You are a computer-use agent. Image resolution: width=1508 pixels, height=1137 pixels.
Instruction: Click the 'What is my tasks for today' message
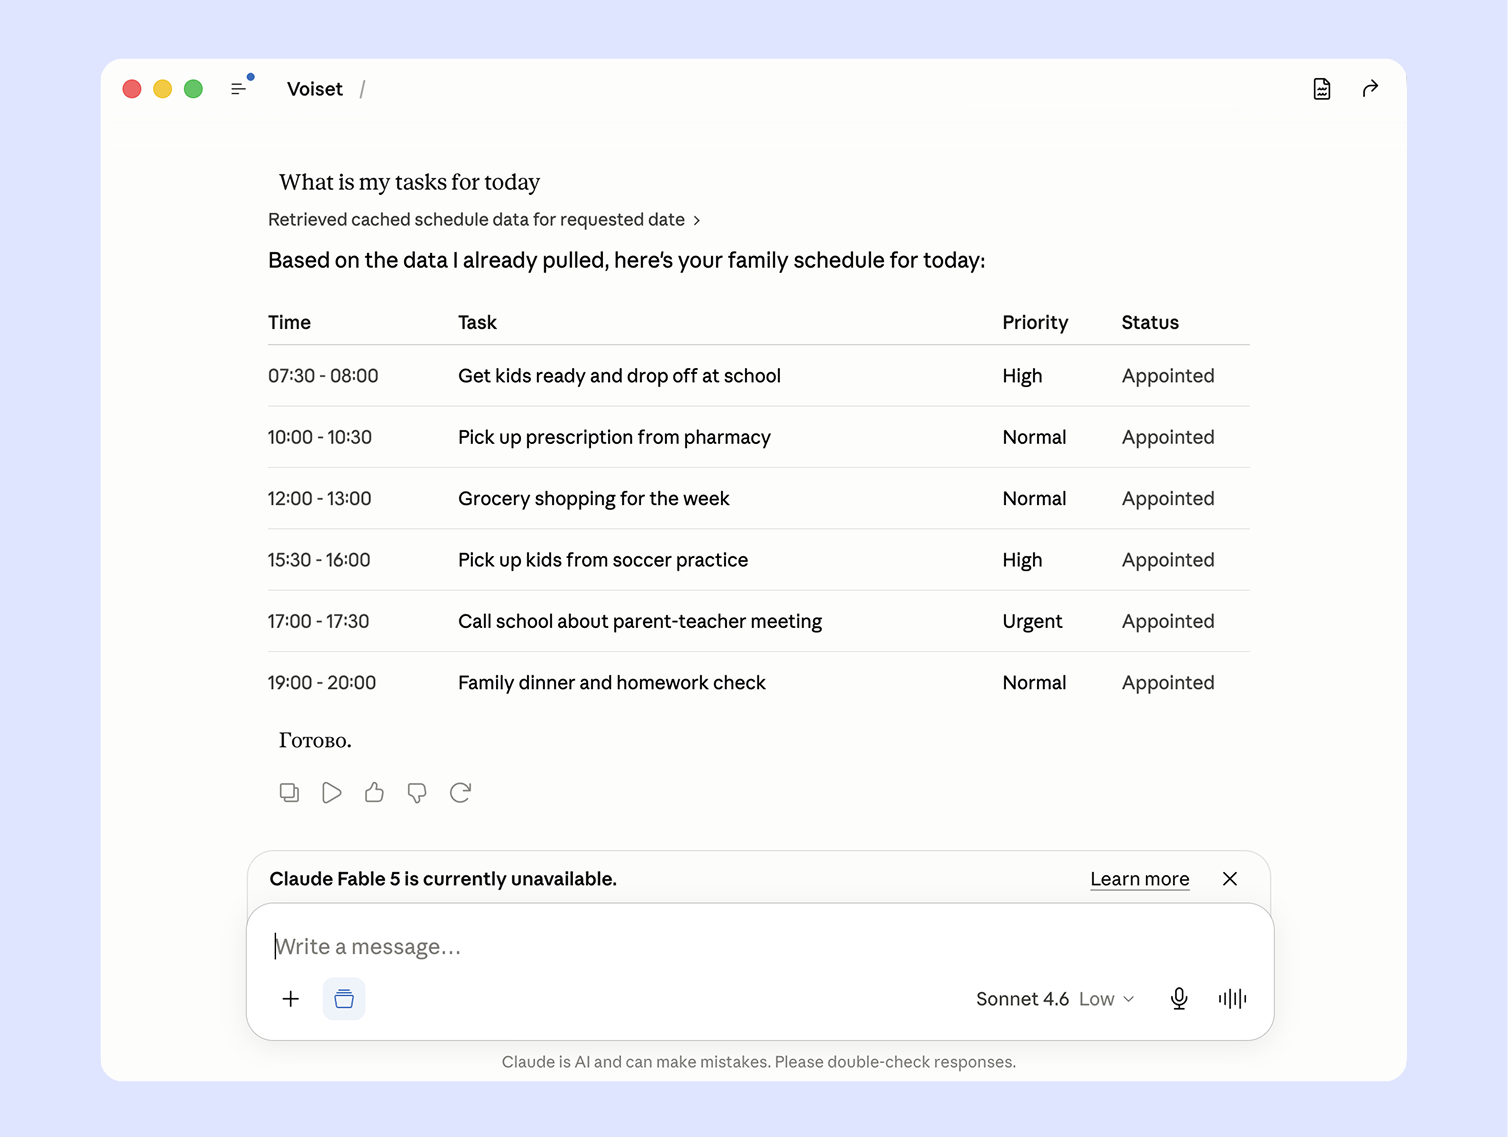[x=409, y=182]
